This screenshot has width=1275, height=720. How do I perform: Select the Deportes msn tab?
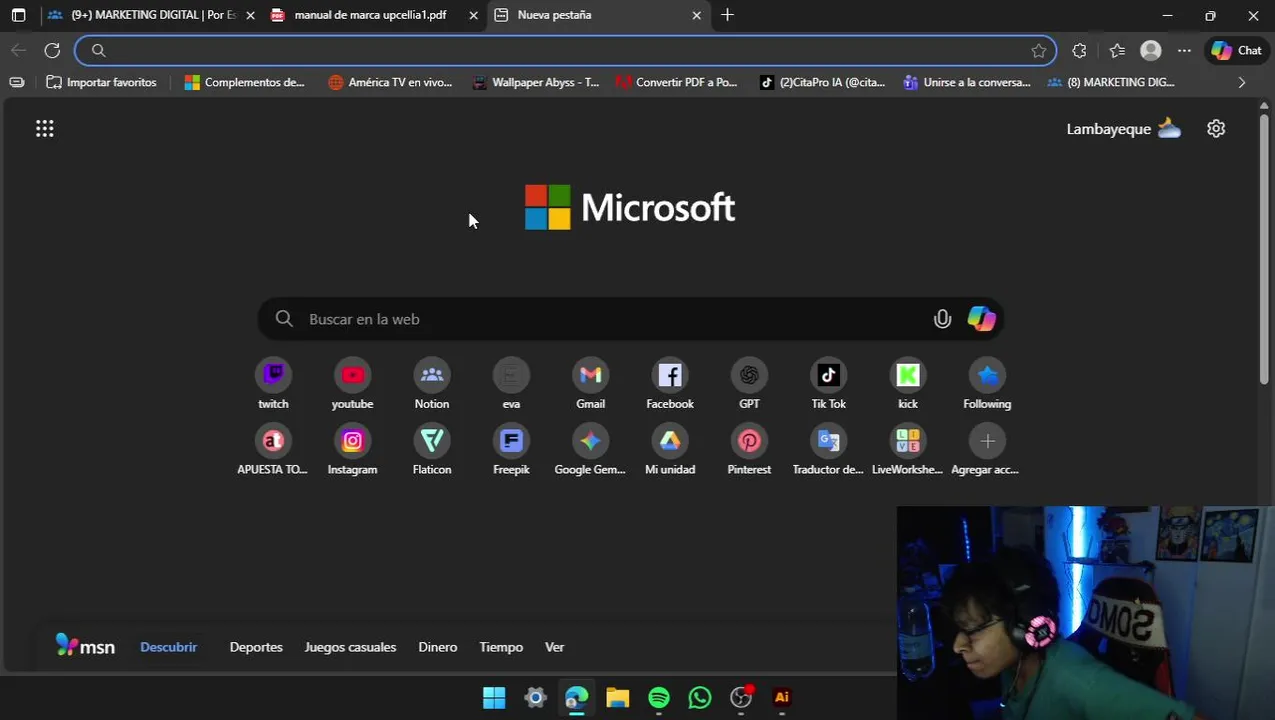(x=256, y=647)
